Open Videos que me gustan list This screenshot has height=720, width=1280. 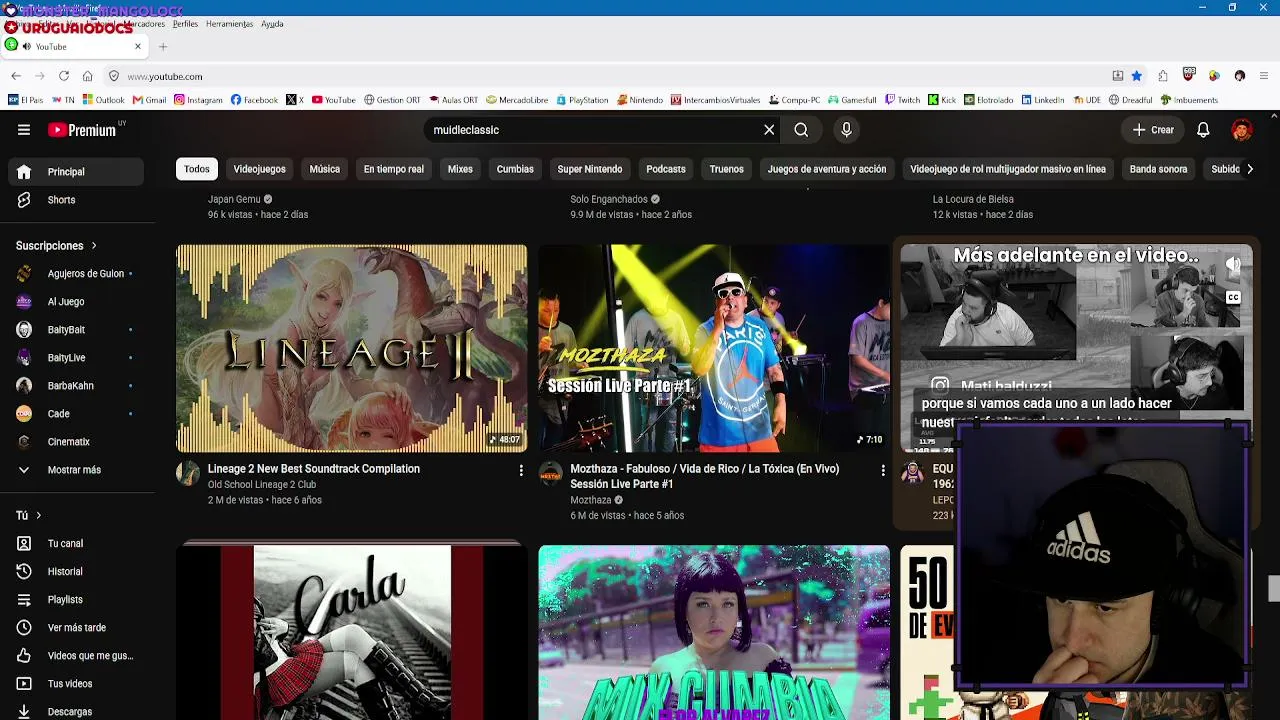coord(76,656)
